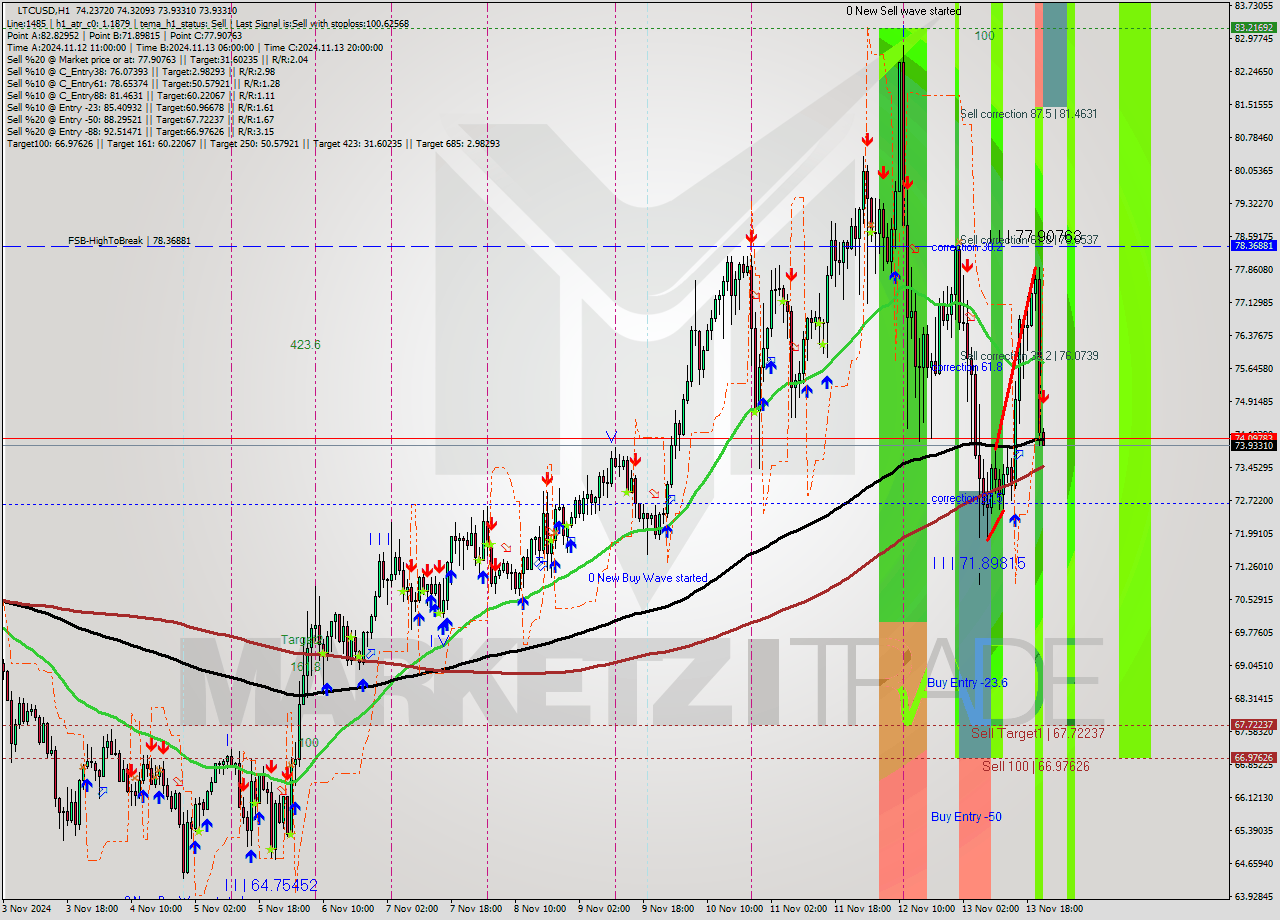Image resolution: width=1280 pixels, height=920 pixels.
Task: Click the 80.05365 price axis value
Action: point(1253,170)
